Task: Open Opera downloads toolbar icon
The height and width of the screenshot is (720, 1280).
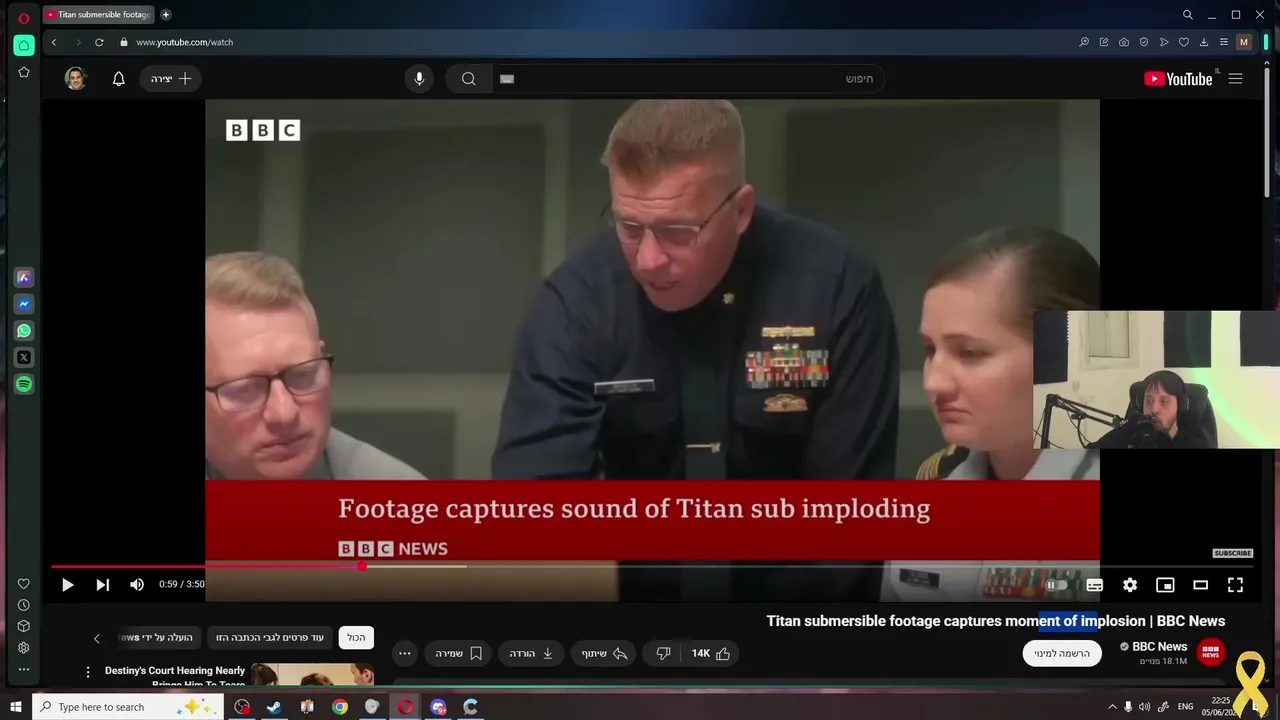Action: pos(1204,42)
